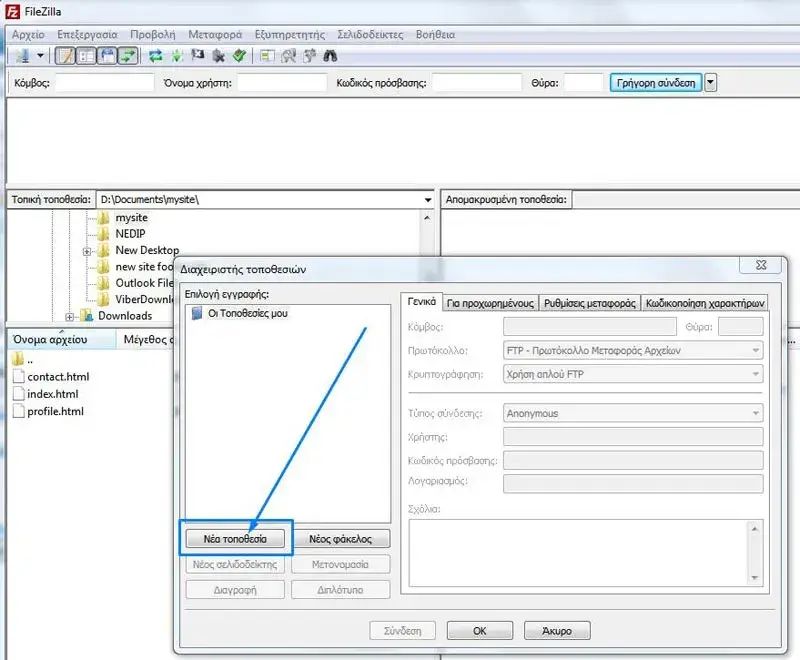This screenshot has width=800, height=660.
Task: Click the dialog Κόμβος host field
Action: (x=589, y=327)
